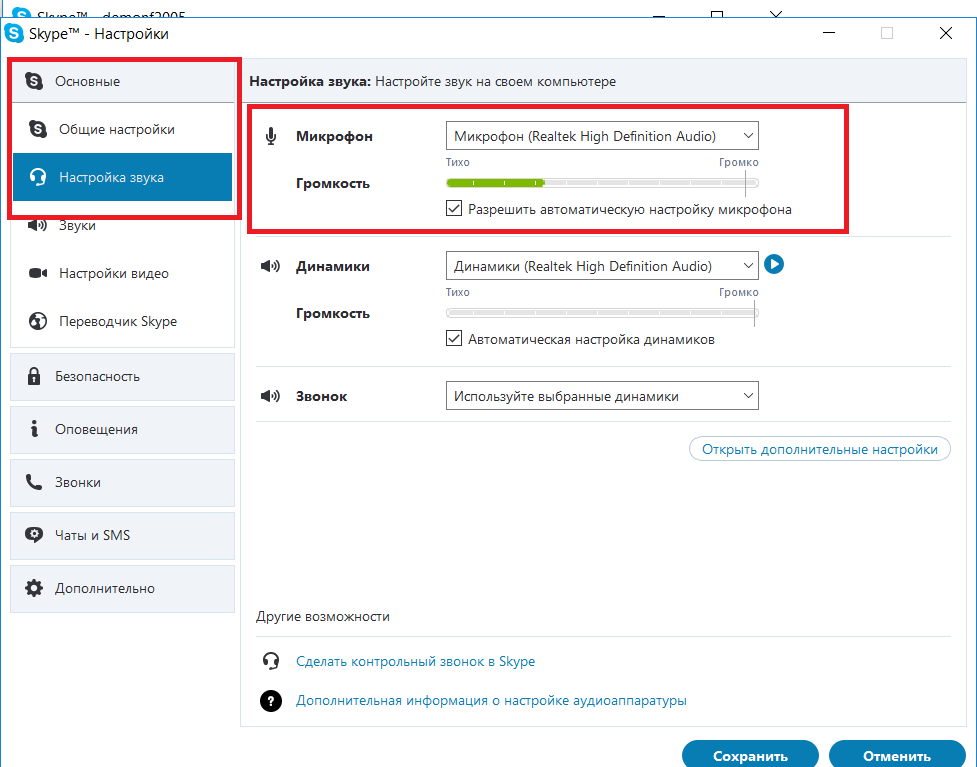977x767 pixels.
Task: Click the Skype logo in the settings title bar
Action: point(14,34)
